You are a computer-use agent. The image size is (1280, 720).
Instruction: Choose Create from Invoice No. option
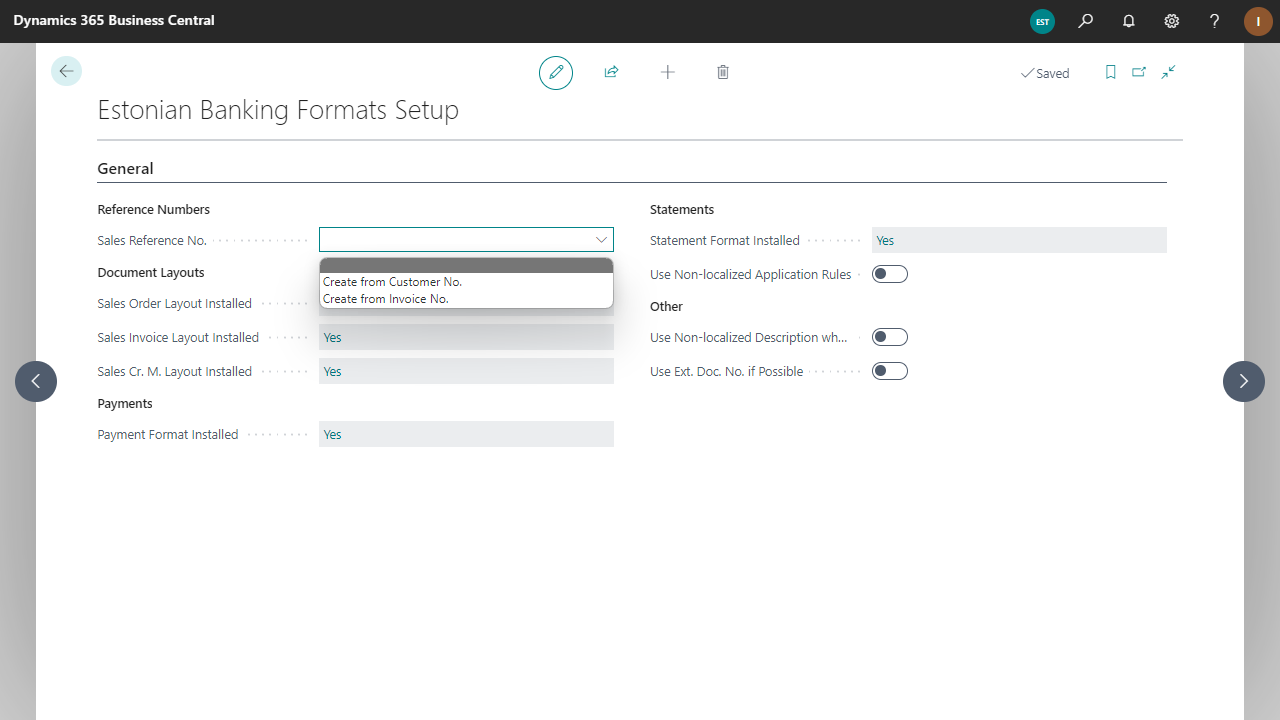(386, 299)
